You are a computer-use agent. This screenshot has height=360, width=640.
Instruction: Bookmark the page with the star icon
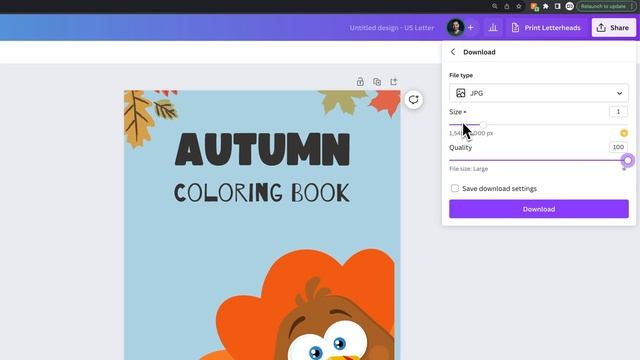coord(519,6)
